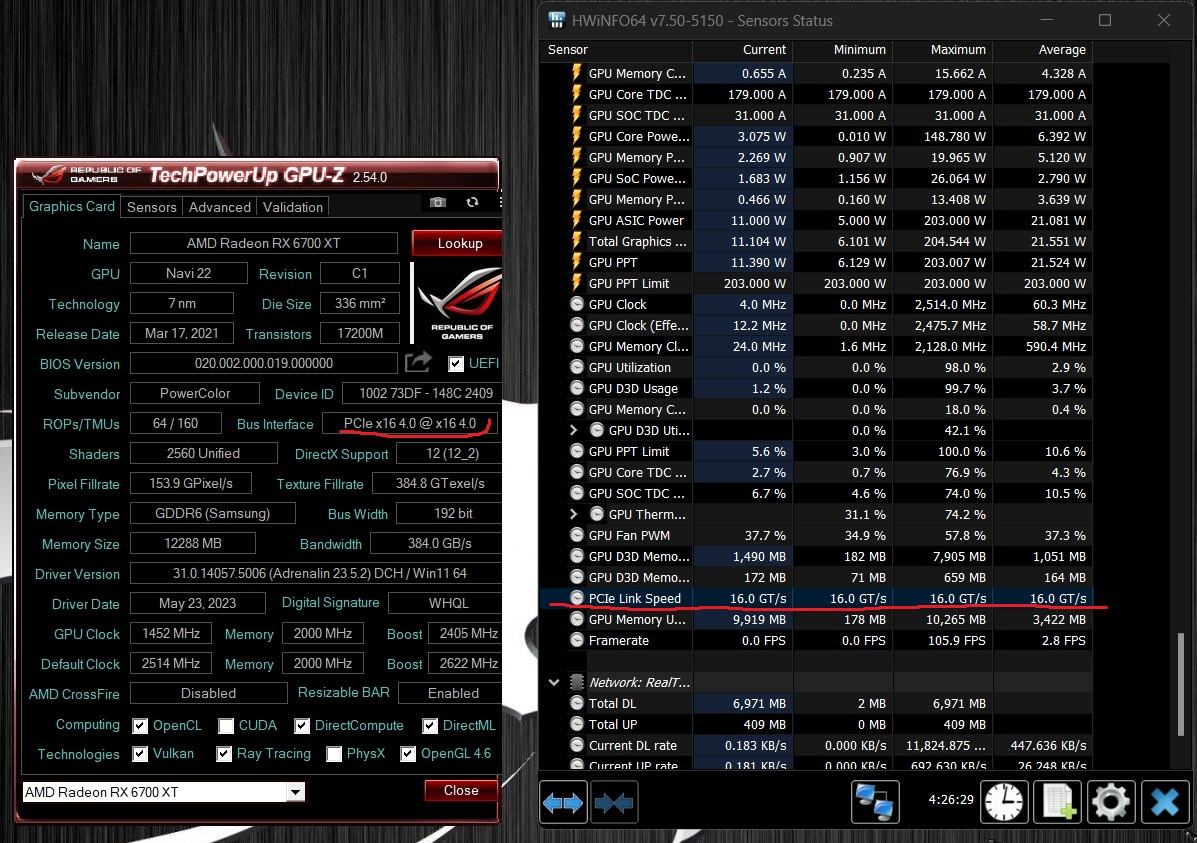1197x843 pixels.
Task: Click the clock icon to reset HWiNFO timers
Action: click(x=1004, y=803)
